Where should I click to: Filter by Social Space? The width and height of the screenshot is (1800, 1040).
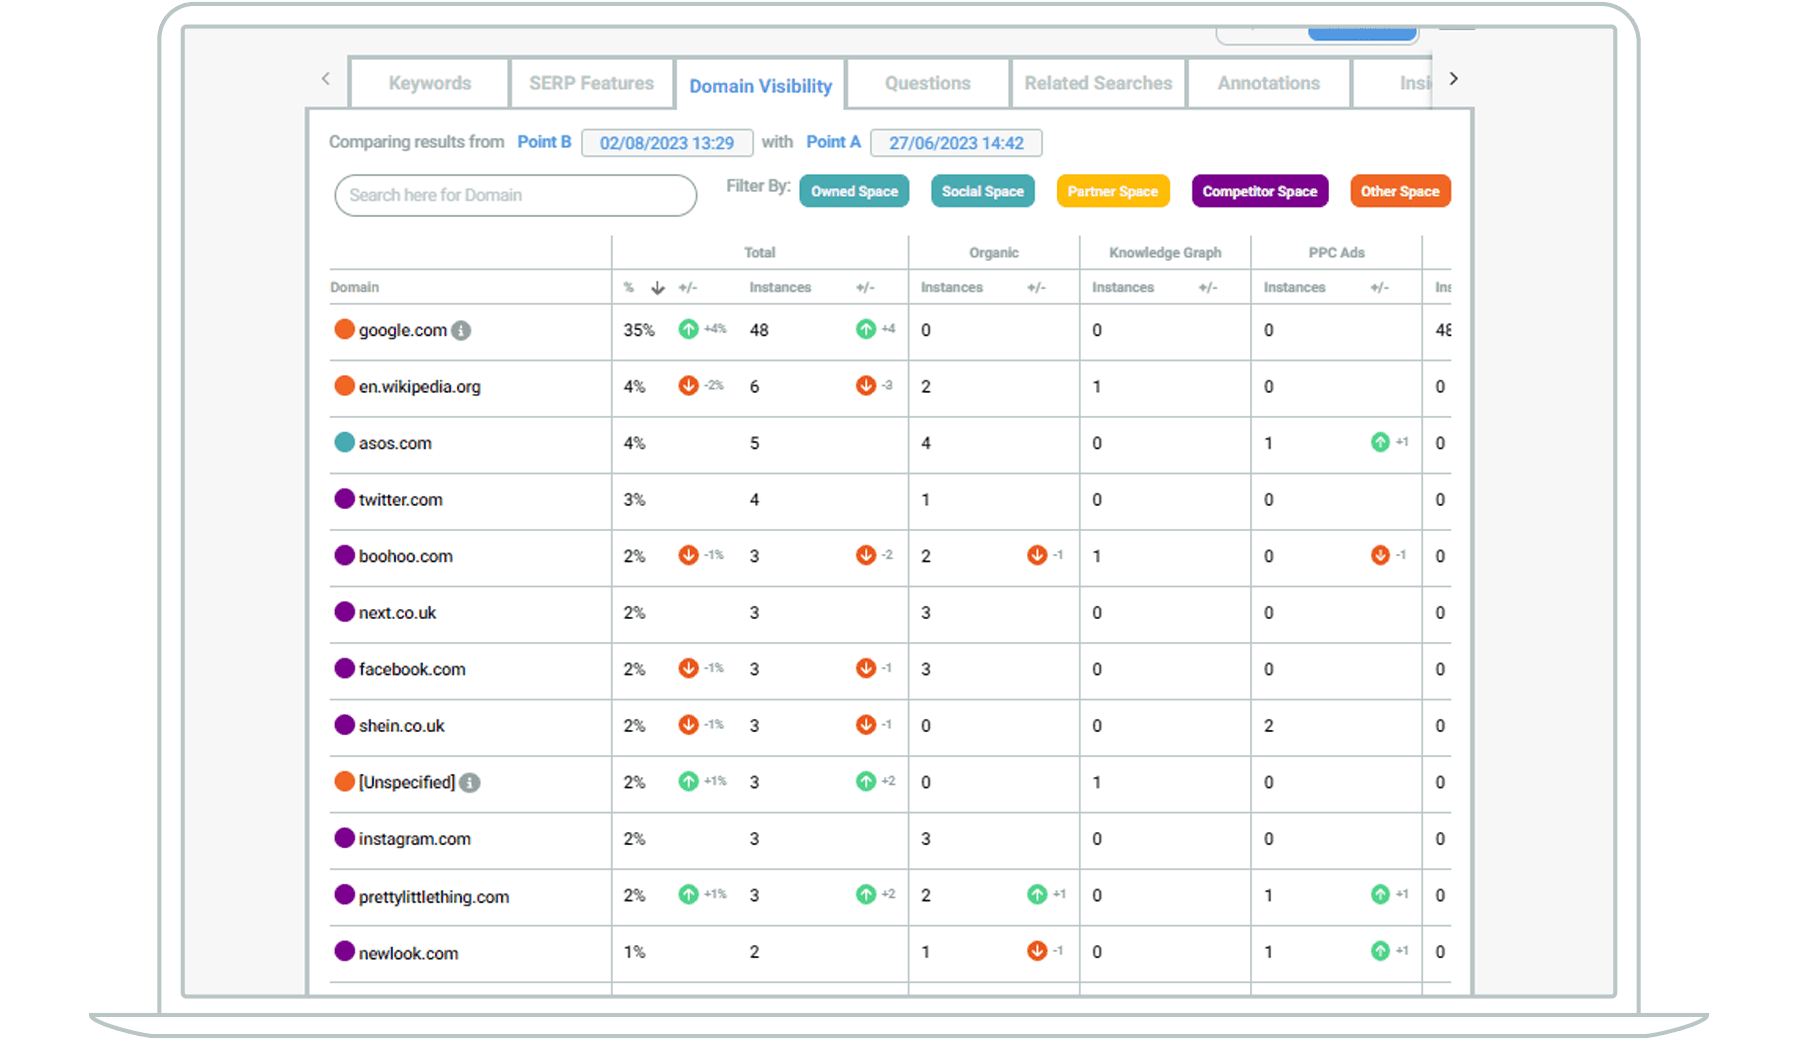click(982, 191)
